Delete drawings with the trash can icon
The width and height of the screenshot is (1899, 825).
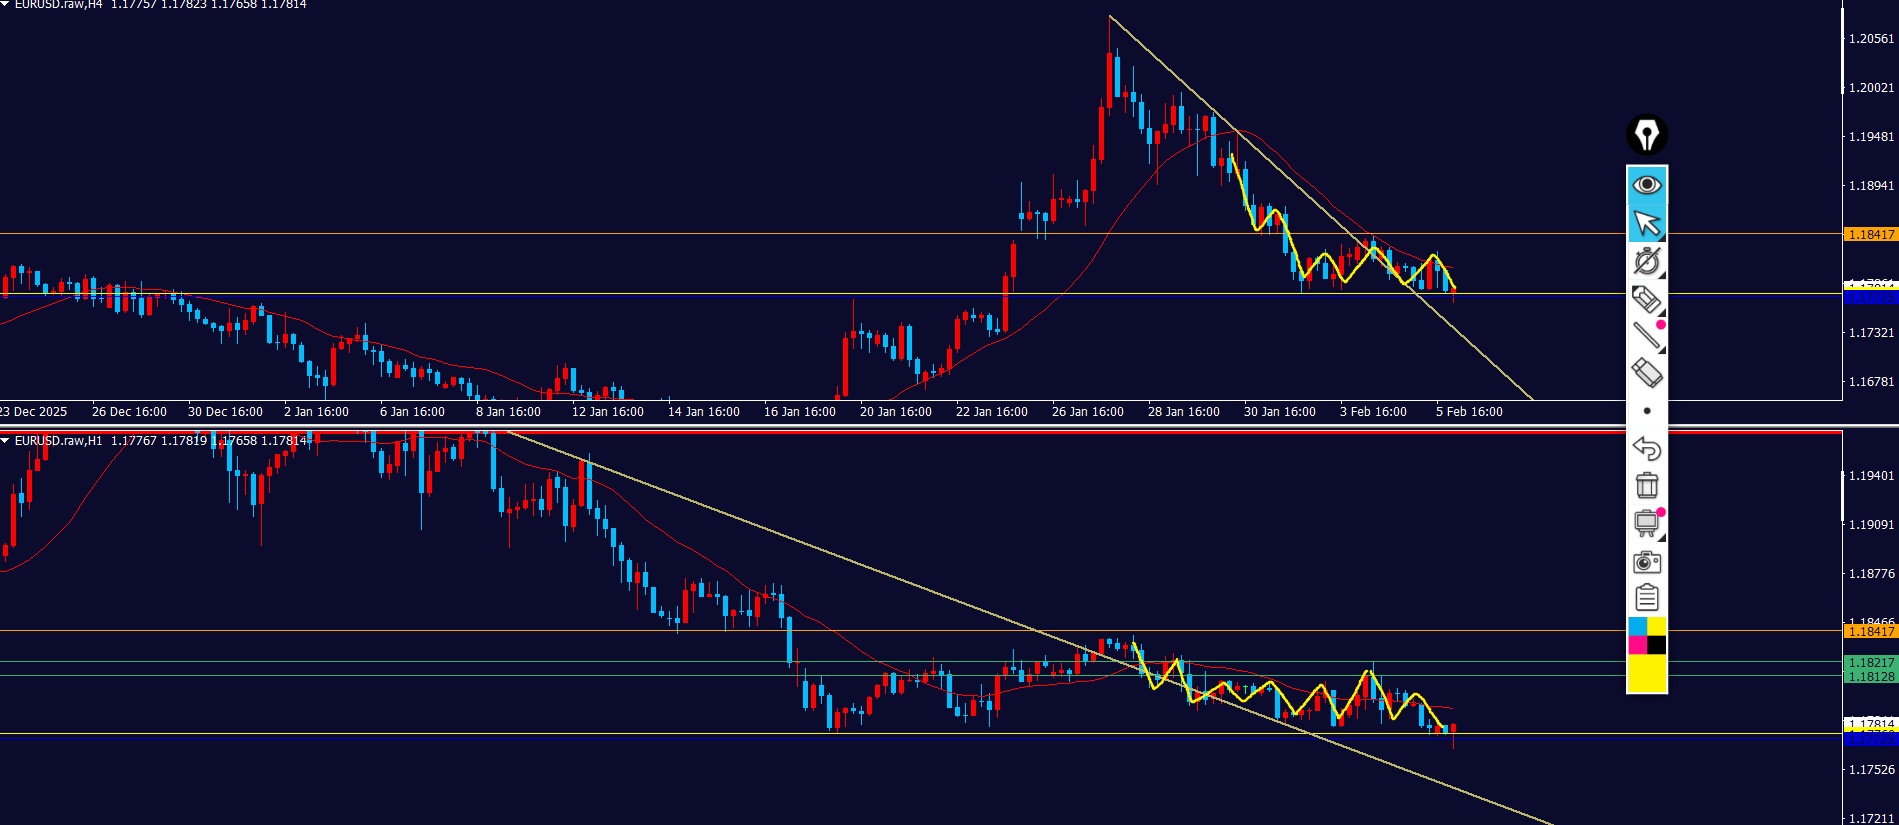[1646, 486]
